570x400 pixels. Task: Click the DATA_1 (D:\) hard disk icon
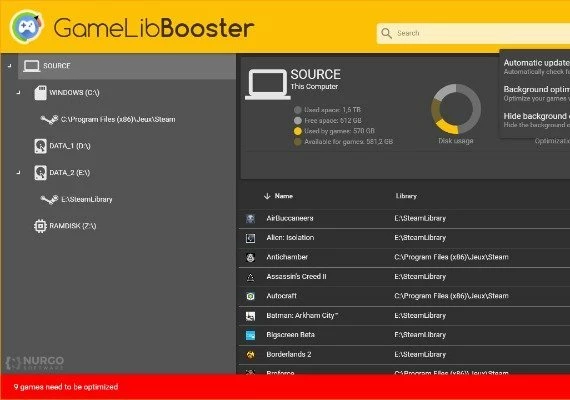40,146
